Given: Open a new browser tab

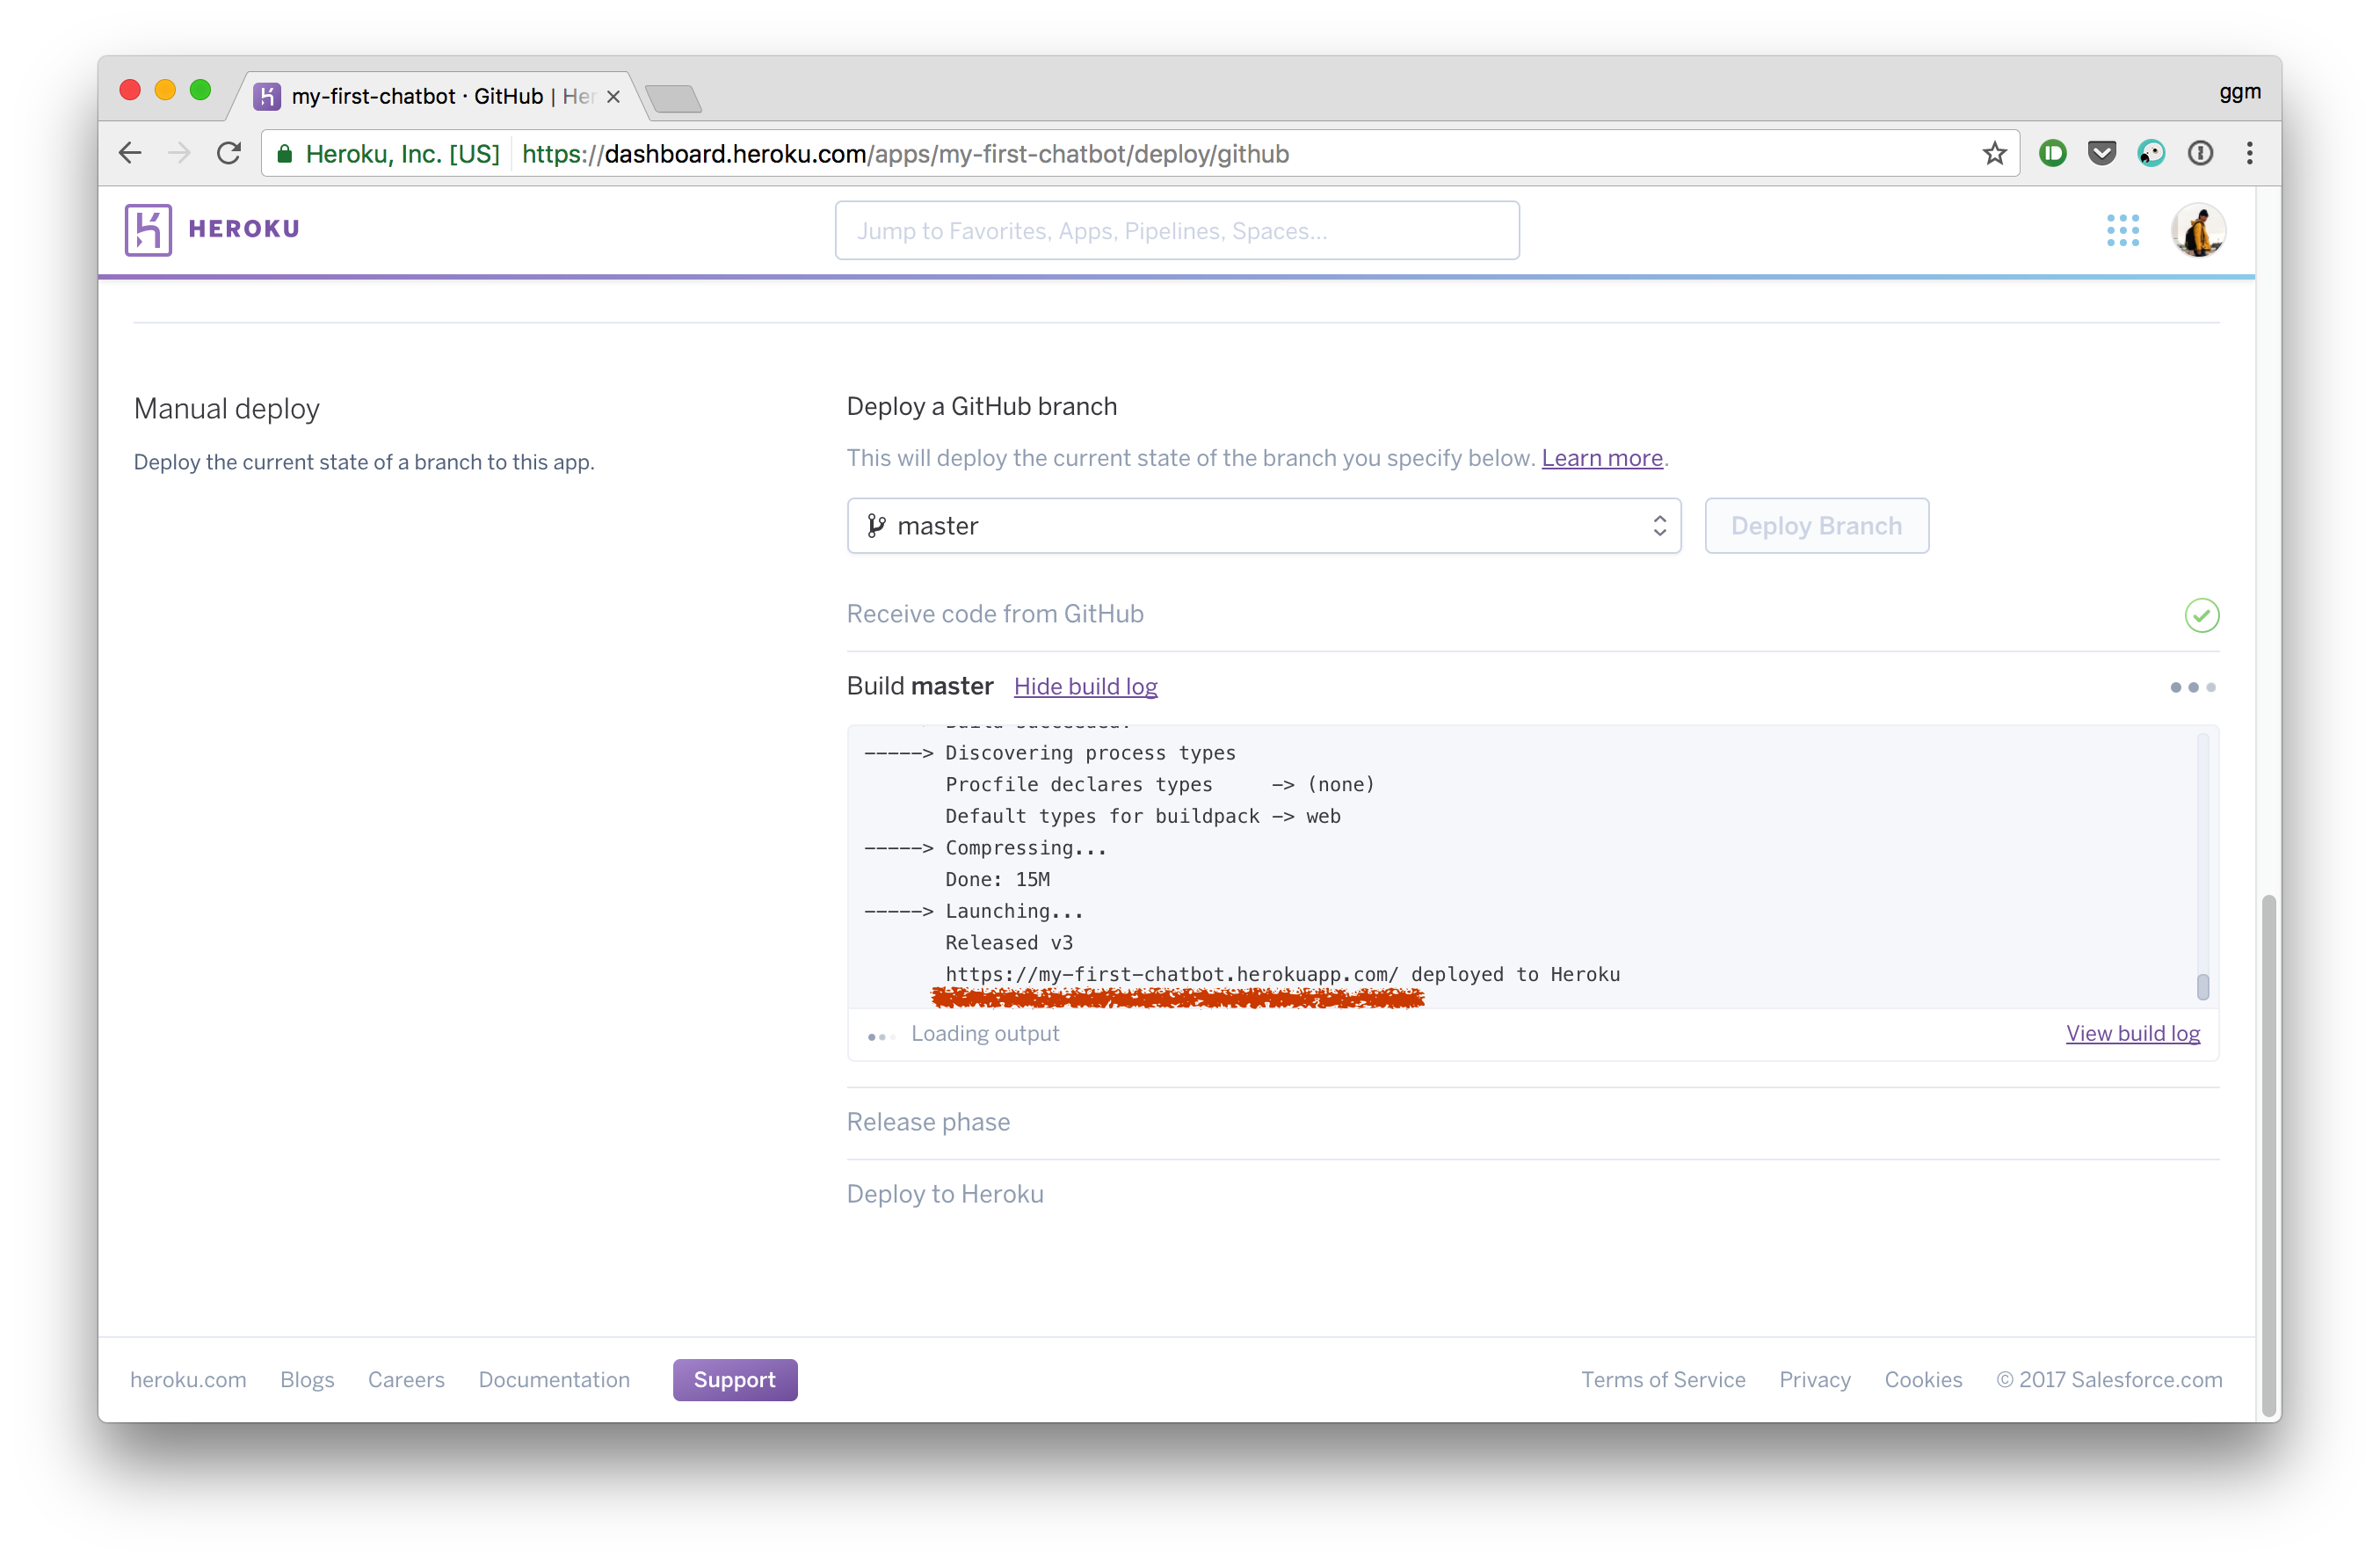Looking at the screenshot, I should pos(674,98).
